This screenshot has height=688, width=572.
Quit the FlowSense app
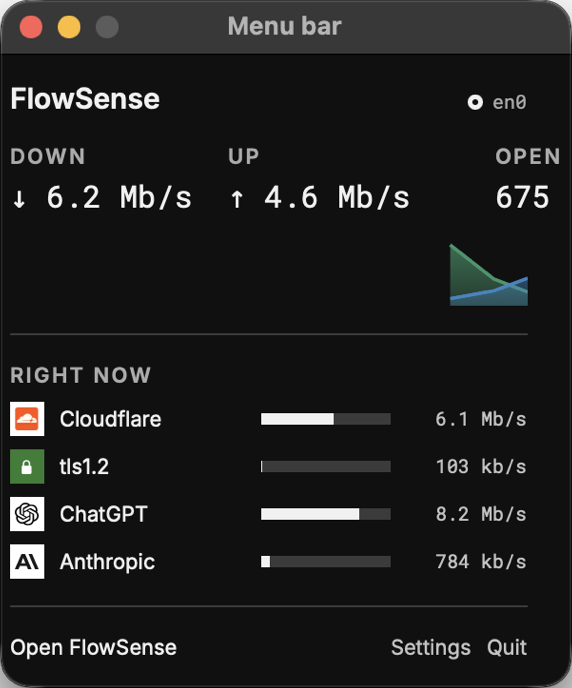point(507,648)
